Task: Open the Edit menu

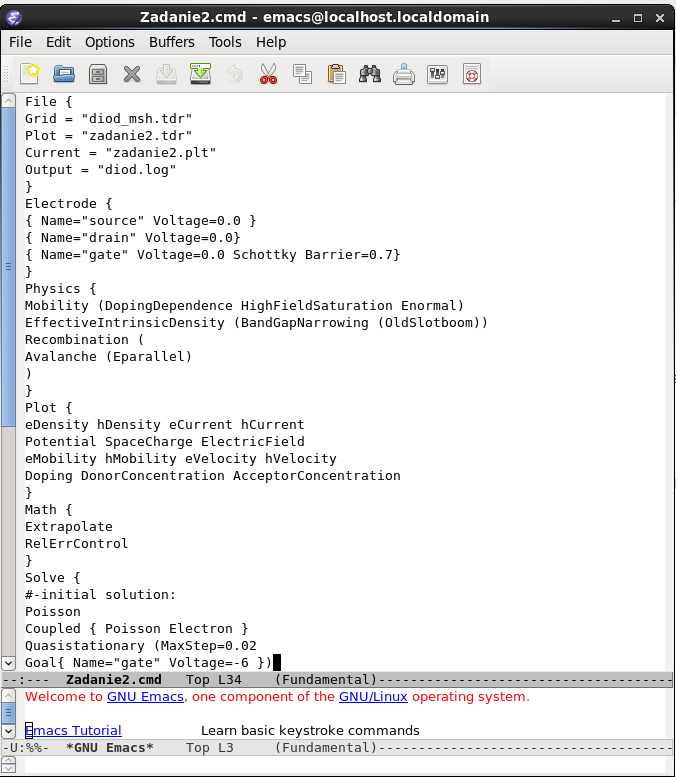Action: point(58,42)
